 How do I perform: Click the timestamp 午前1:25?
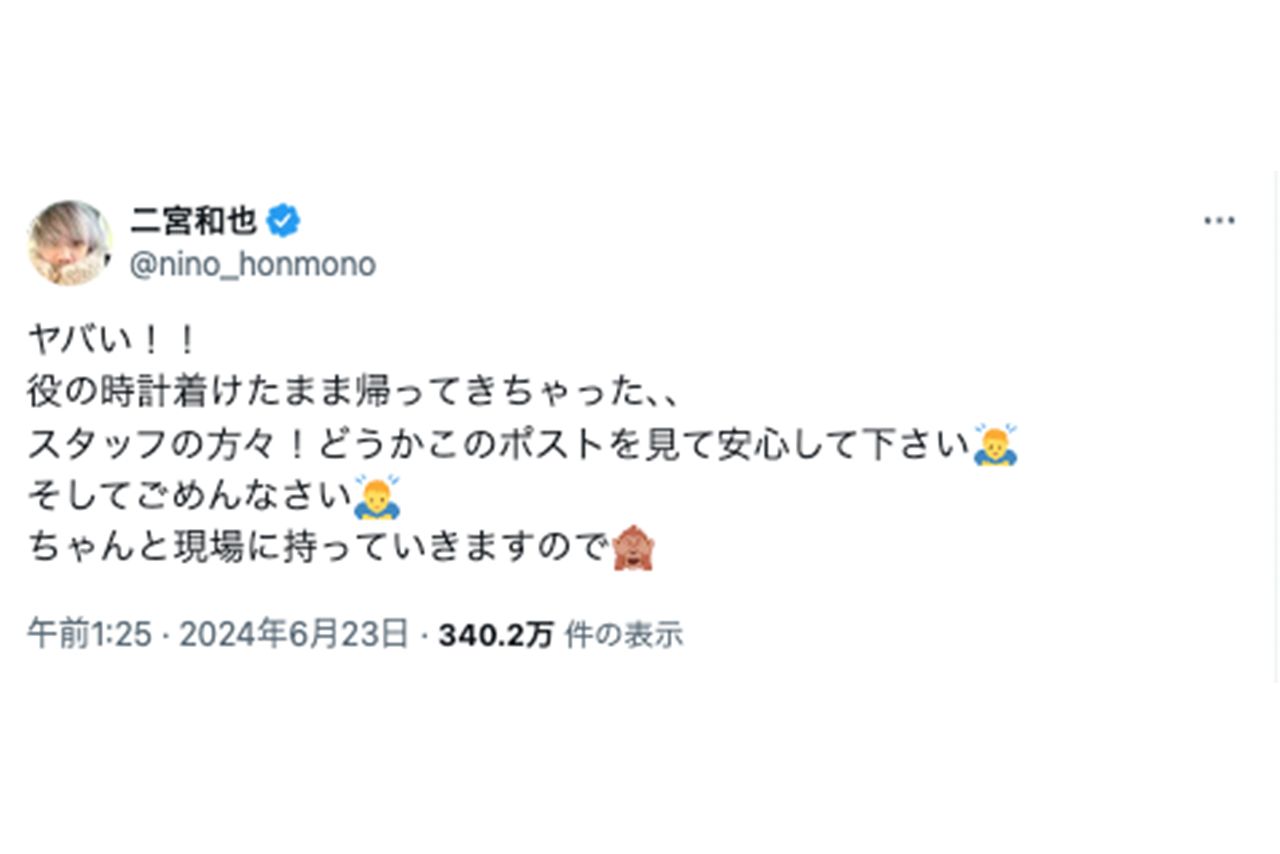(88, 634)
